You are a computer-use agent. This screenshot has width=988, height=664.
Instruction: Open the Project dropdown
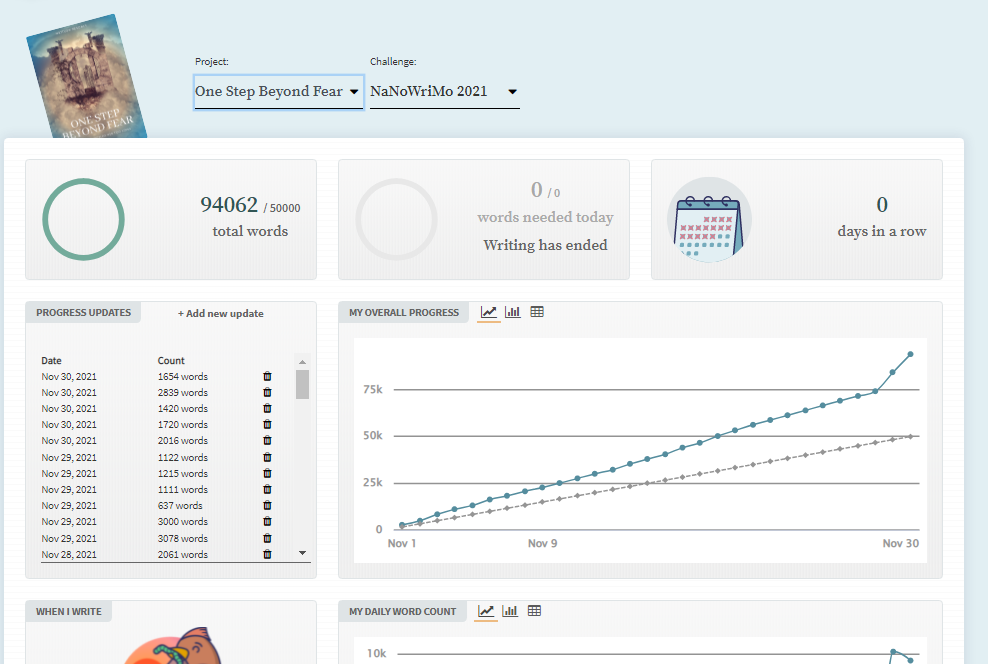click(x=278, y=92)
